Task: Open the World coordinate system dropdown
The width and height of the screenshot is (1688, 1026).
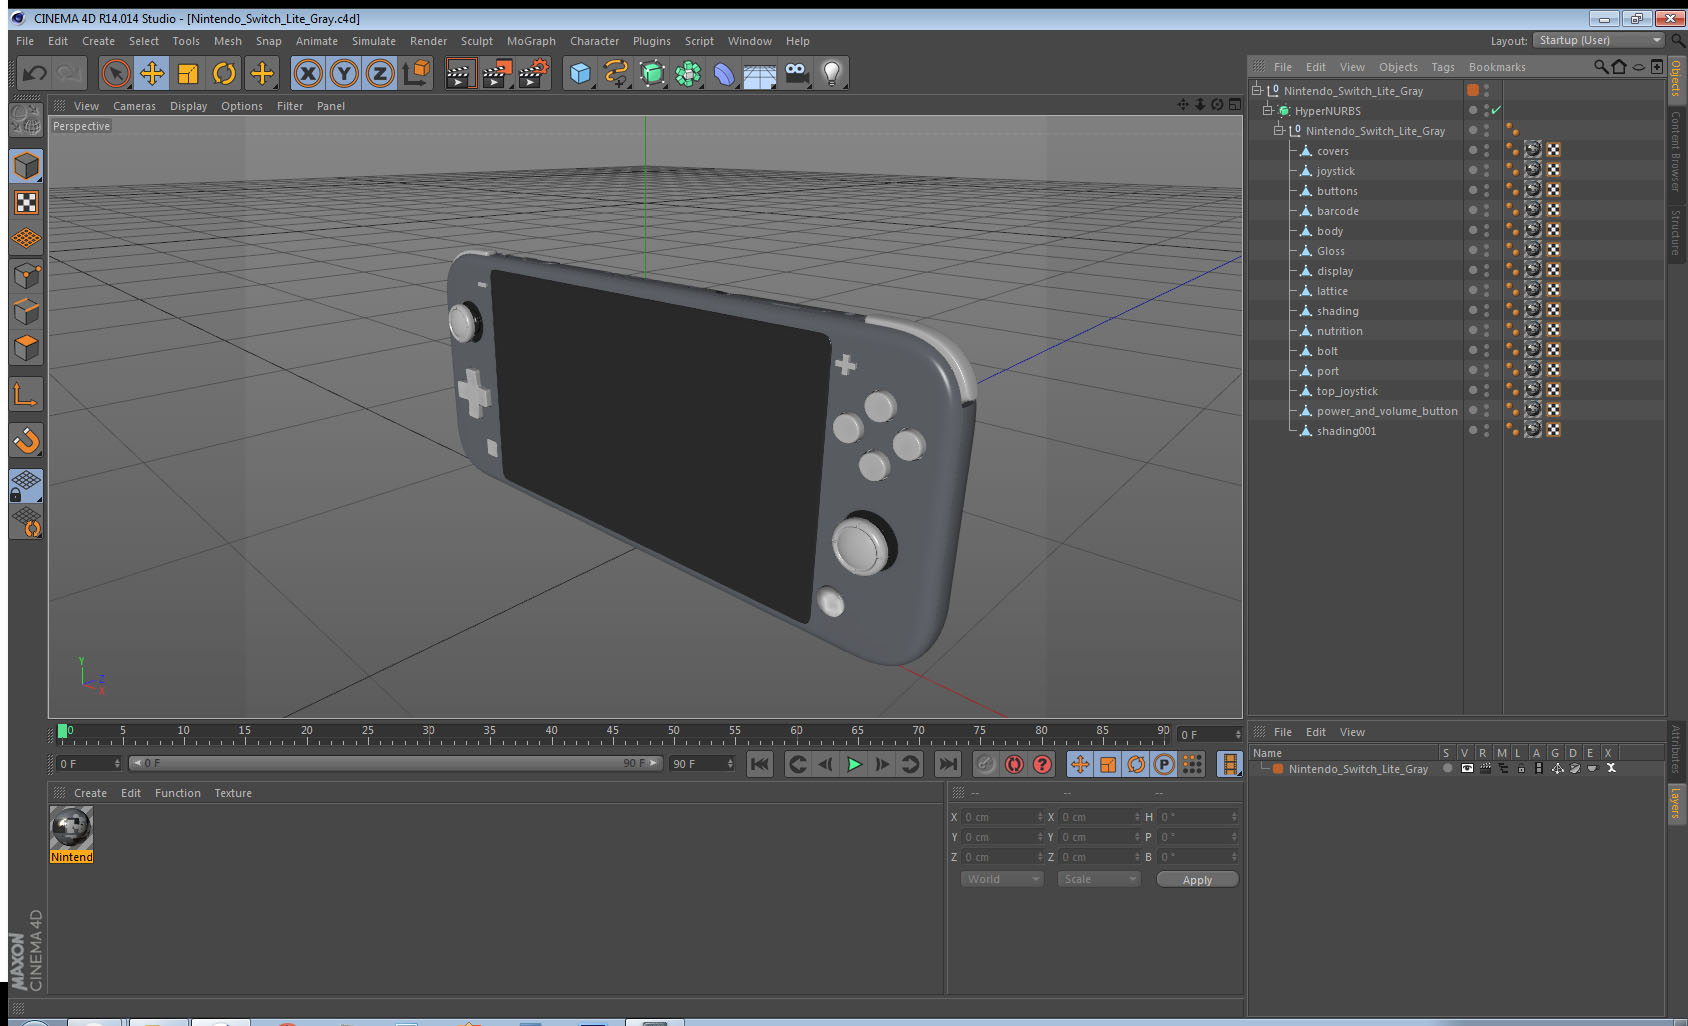Action: tap(1002, 879)
